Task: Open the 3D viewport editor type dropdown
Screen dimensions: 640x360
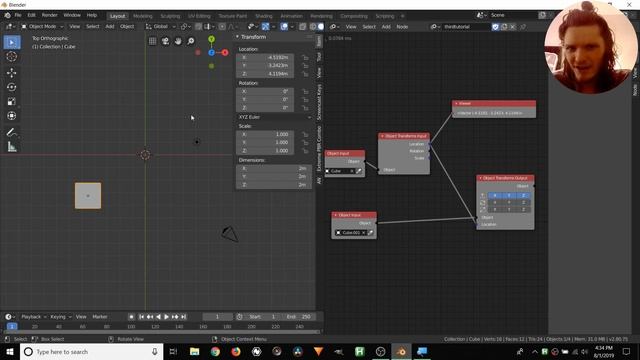Action: click(x=10, y=27)
